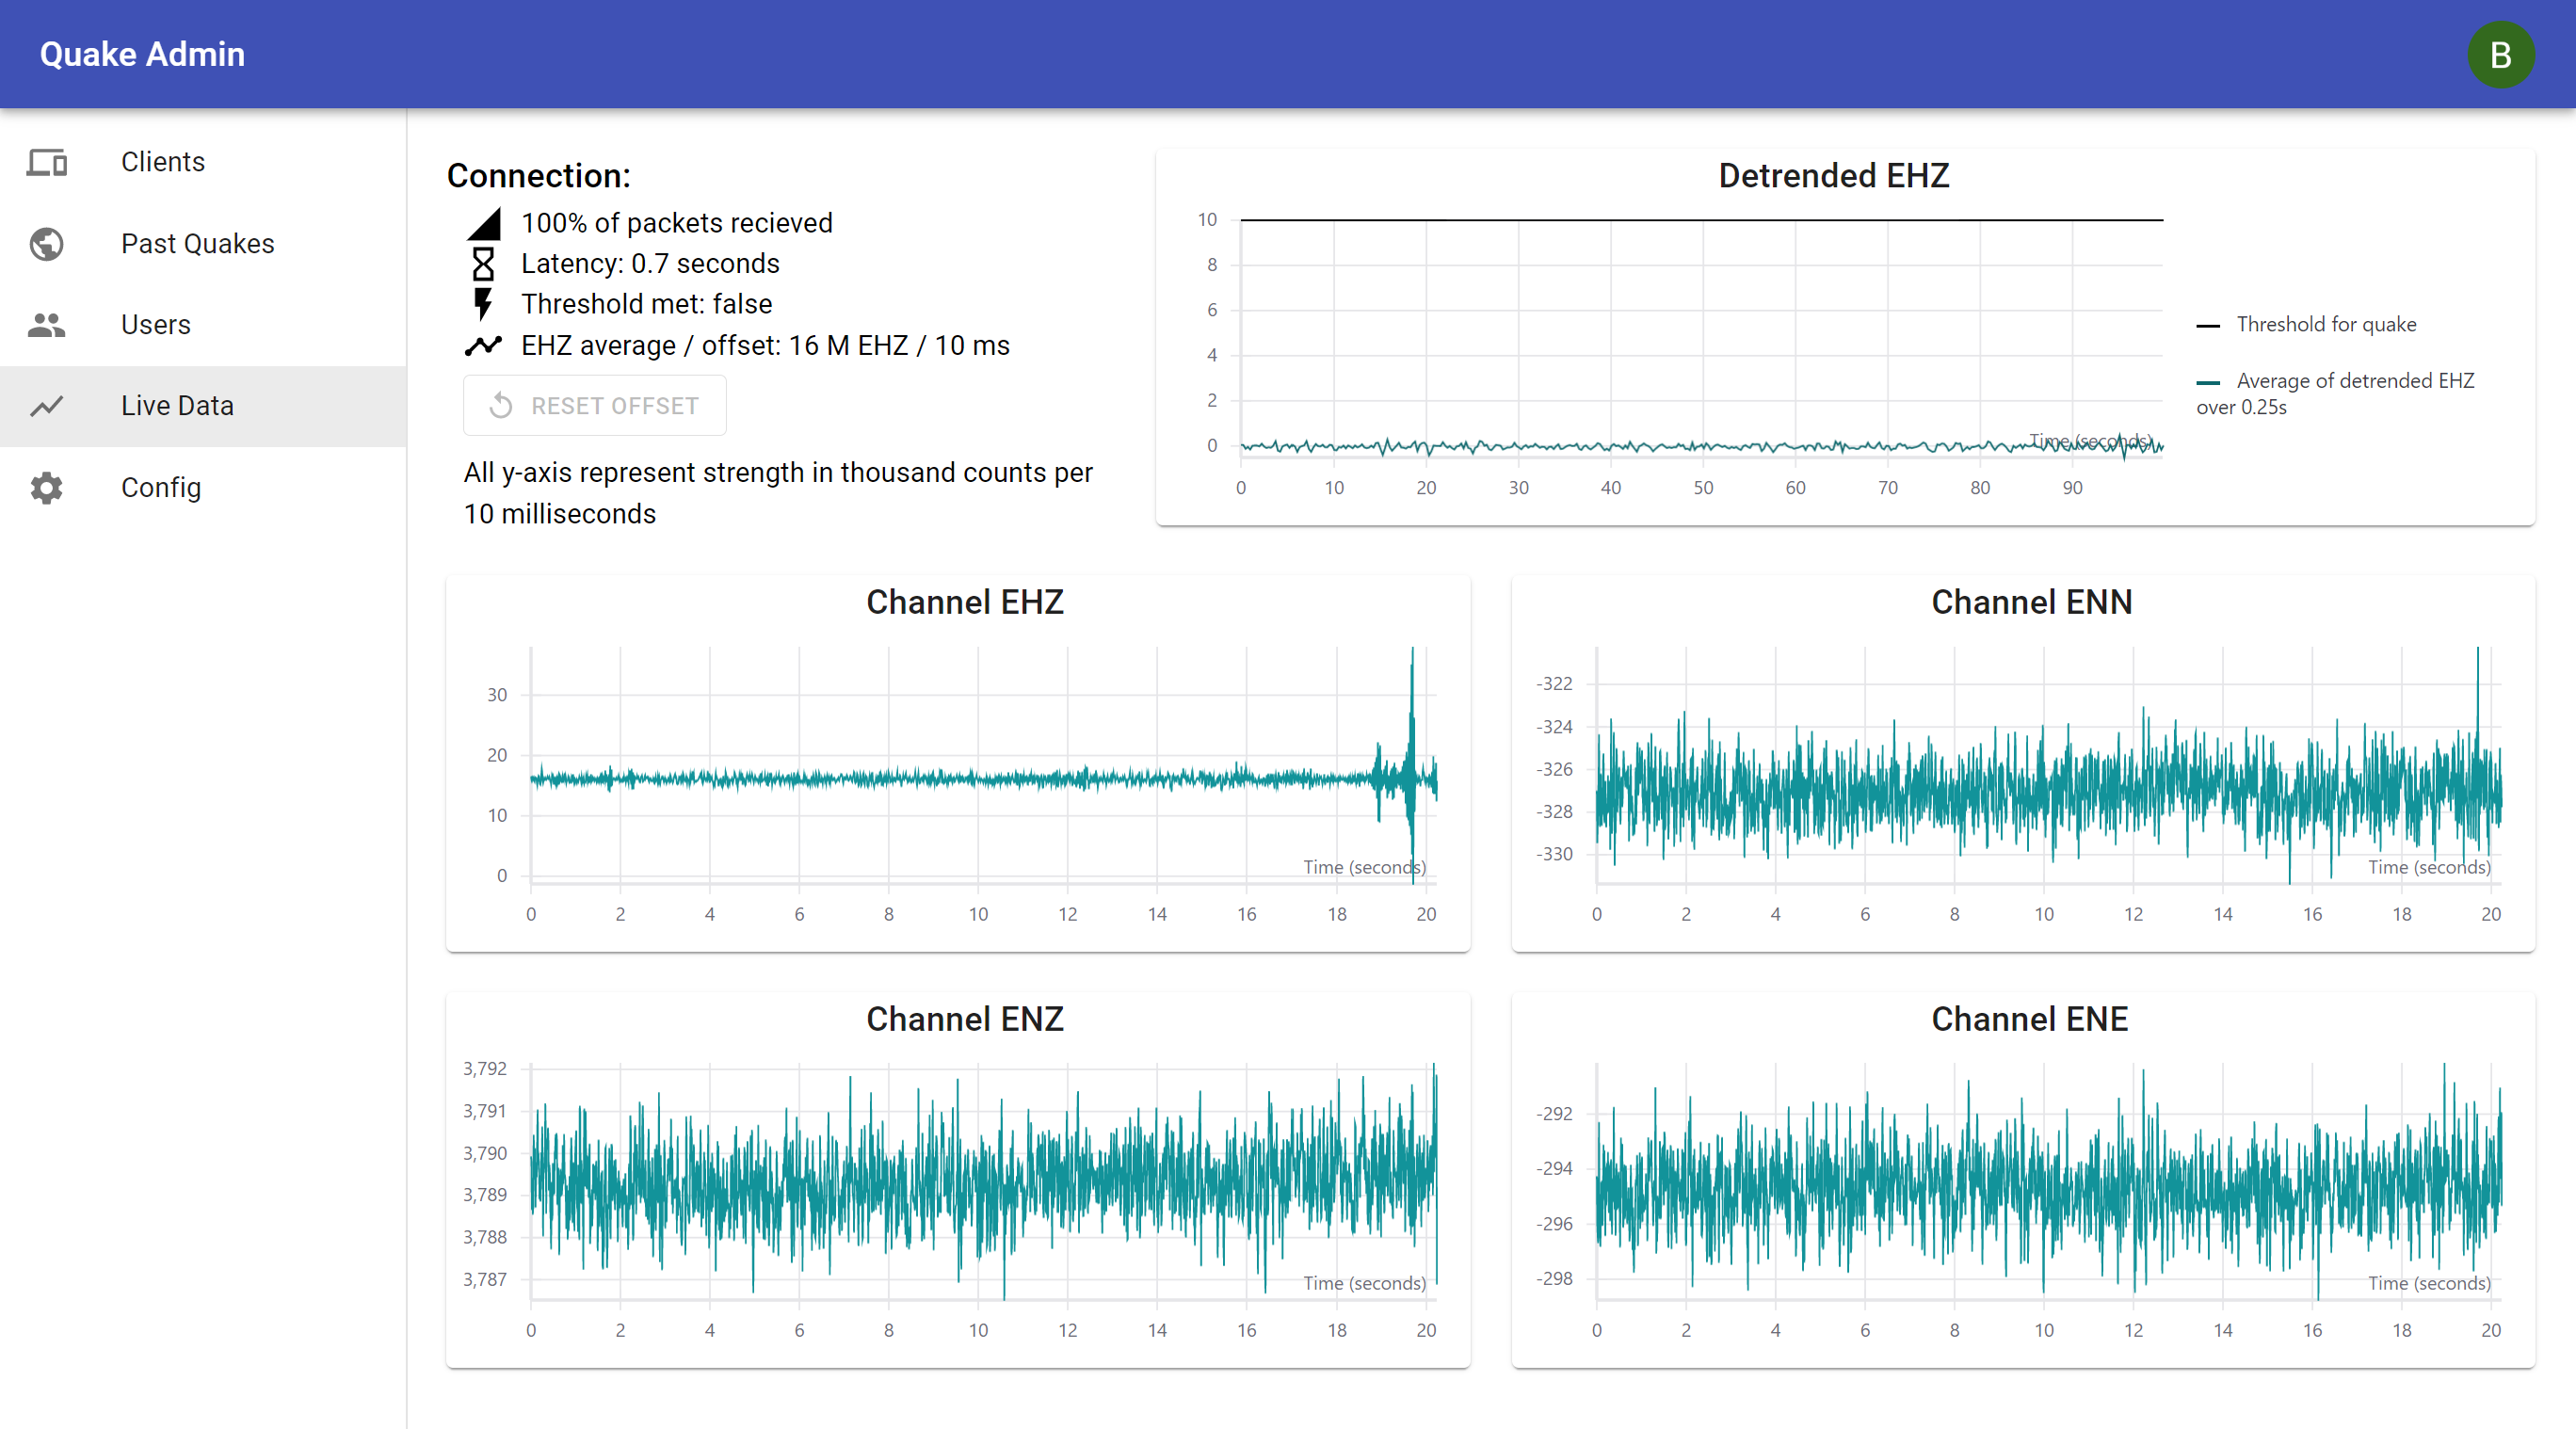Click the Clients devices icon
This screenshot has height=1429, width=2576.
click(x=46, y=162)
